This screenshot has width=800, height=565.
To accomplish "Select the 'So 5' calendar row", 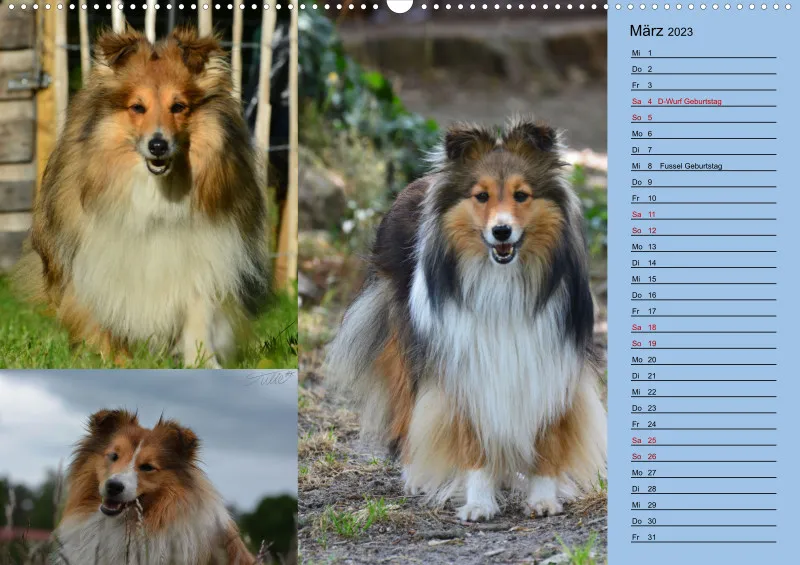I will [x=703, y=118].
